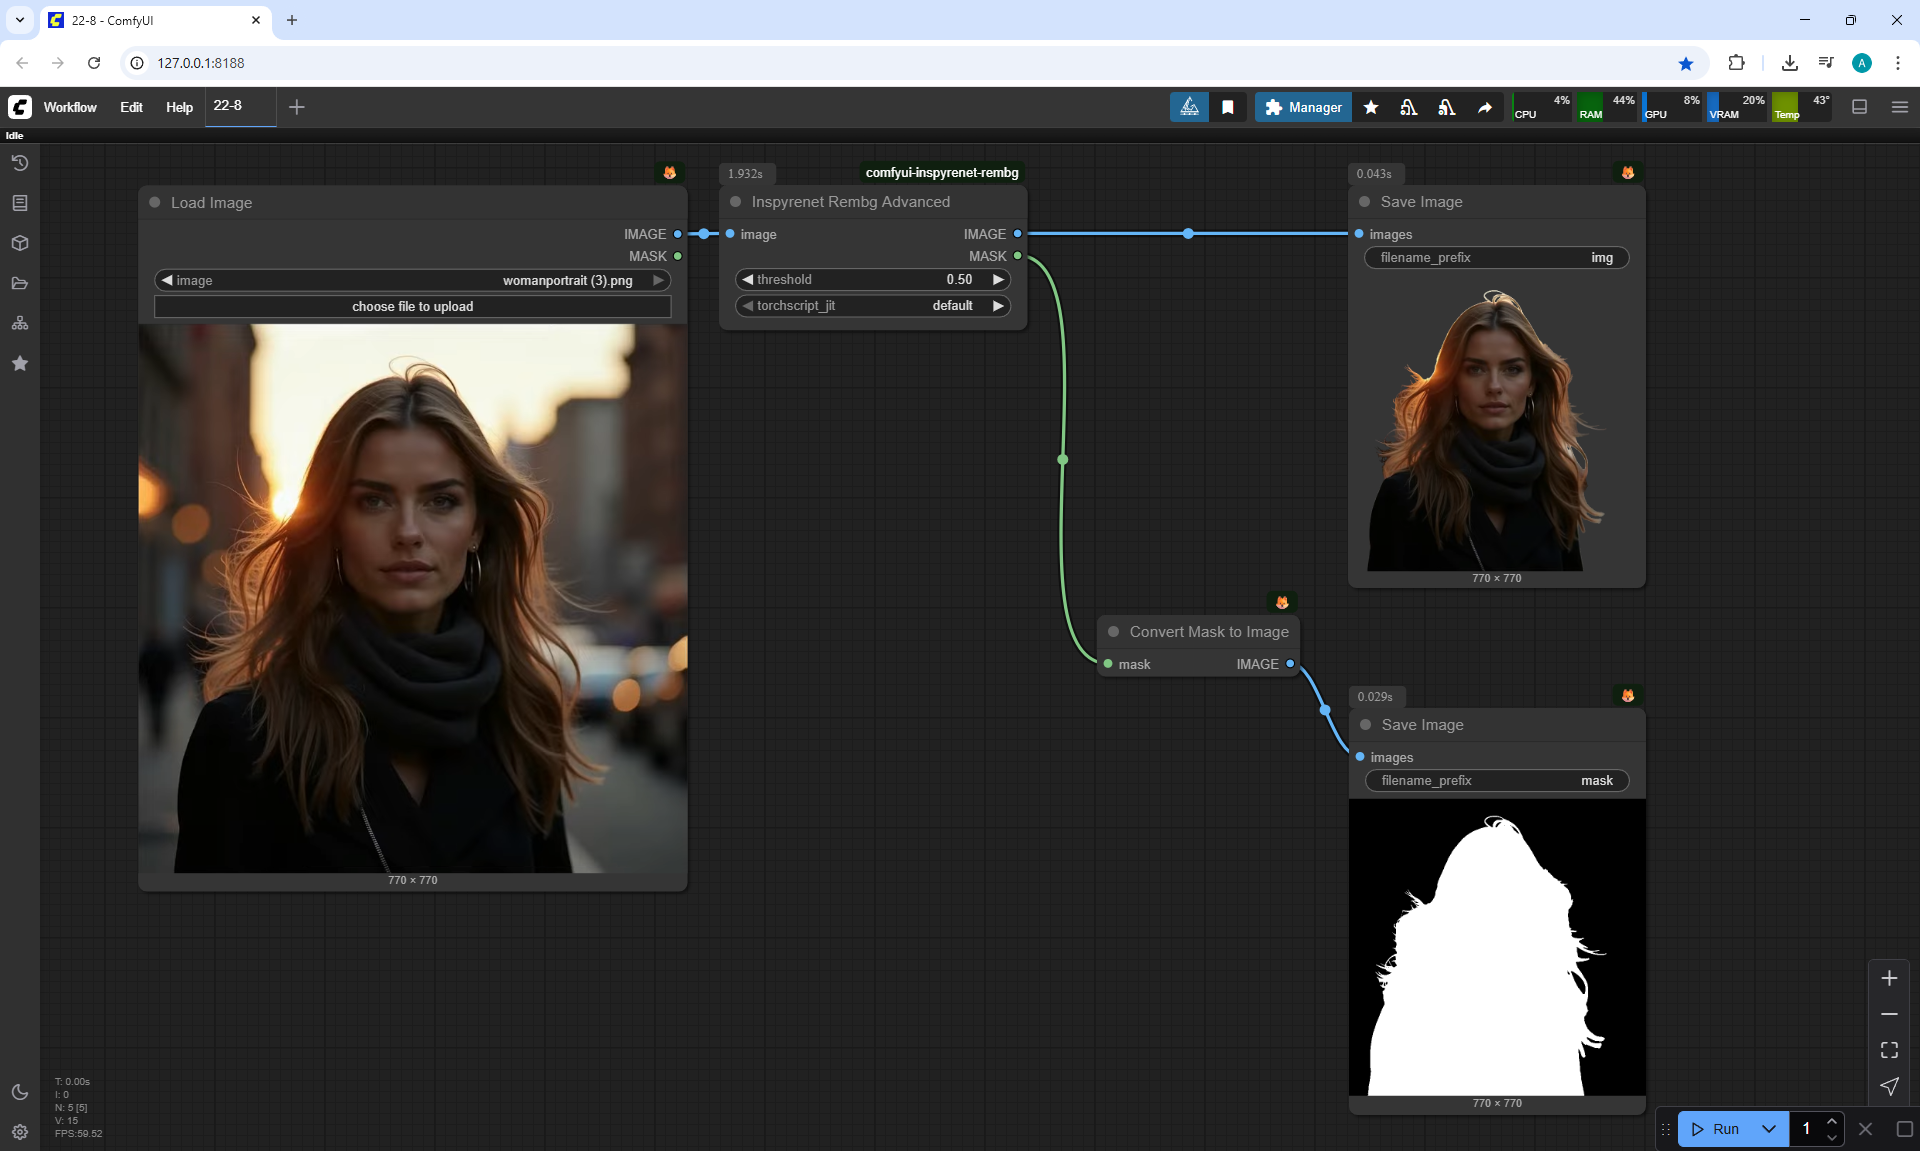Viewport: 1920px width, 1151px height.
Task: Click choose file to upload button
Action: (x=412, y=307)
